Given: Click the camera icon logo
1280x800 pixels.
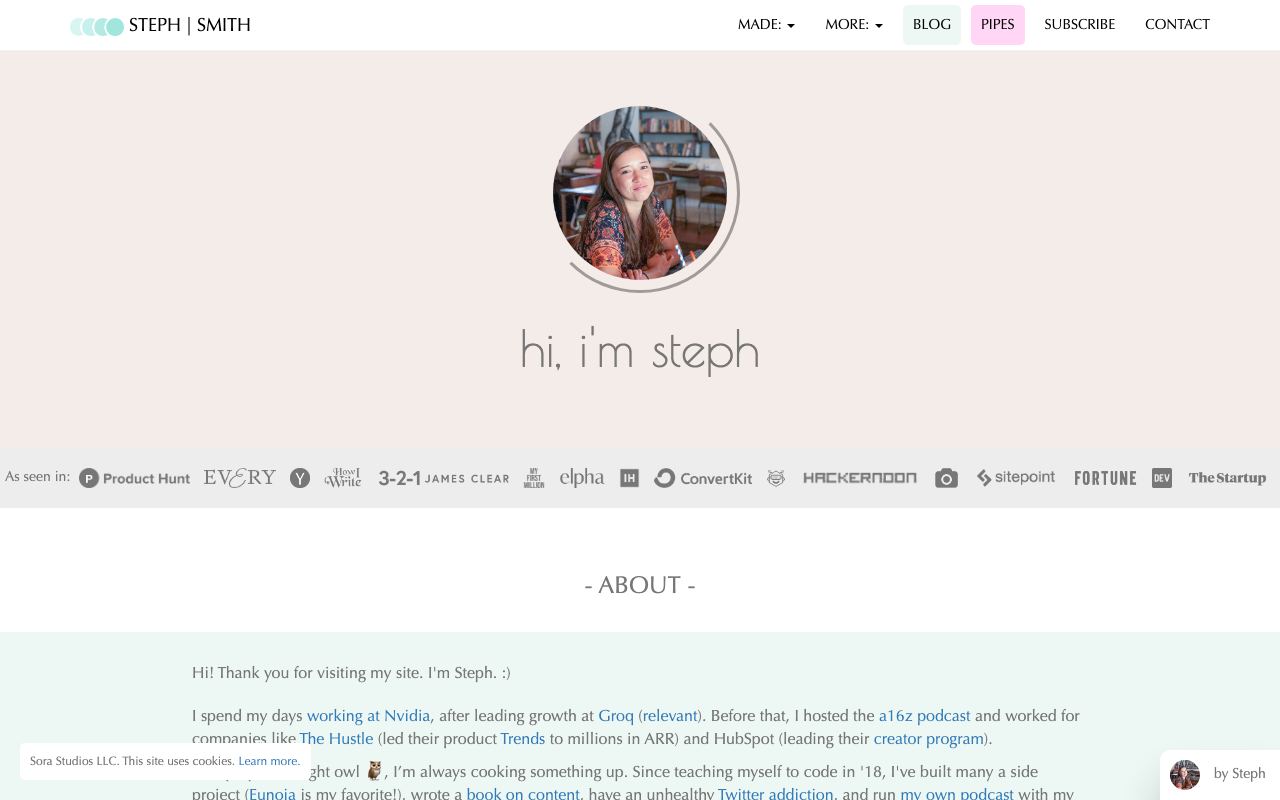Looking at the screenshot, I should pyautogui.click(x=946, y=478).
